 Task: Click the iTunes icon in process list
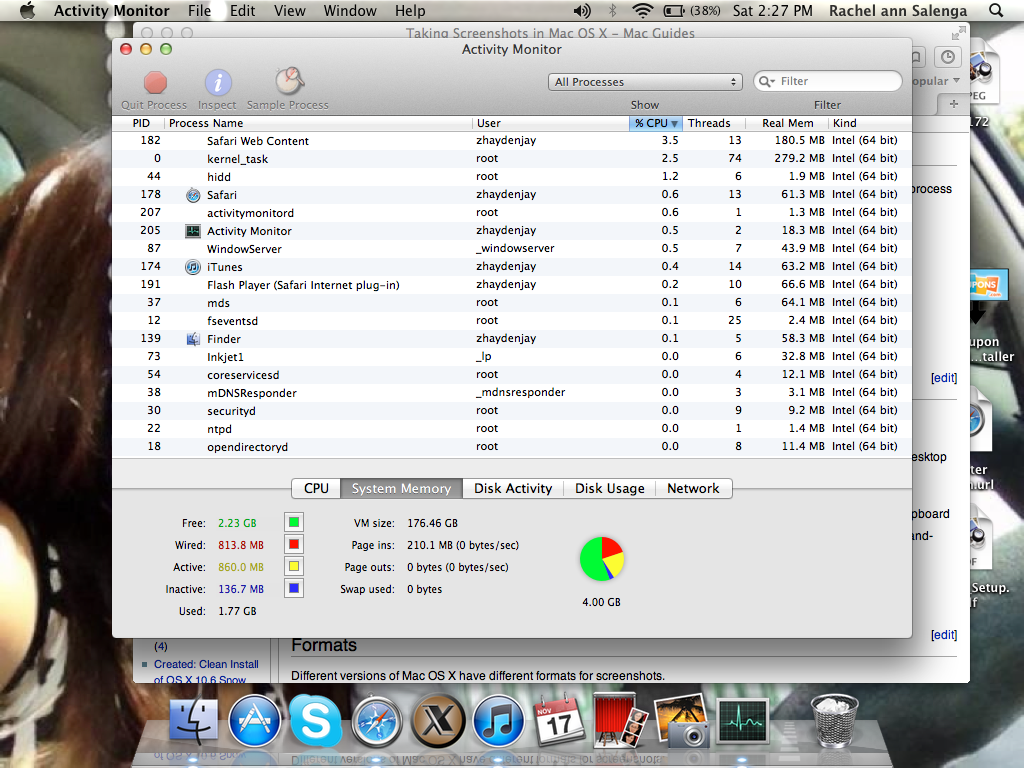(x=193, y=266)
